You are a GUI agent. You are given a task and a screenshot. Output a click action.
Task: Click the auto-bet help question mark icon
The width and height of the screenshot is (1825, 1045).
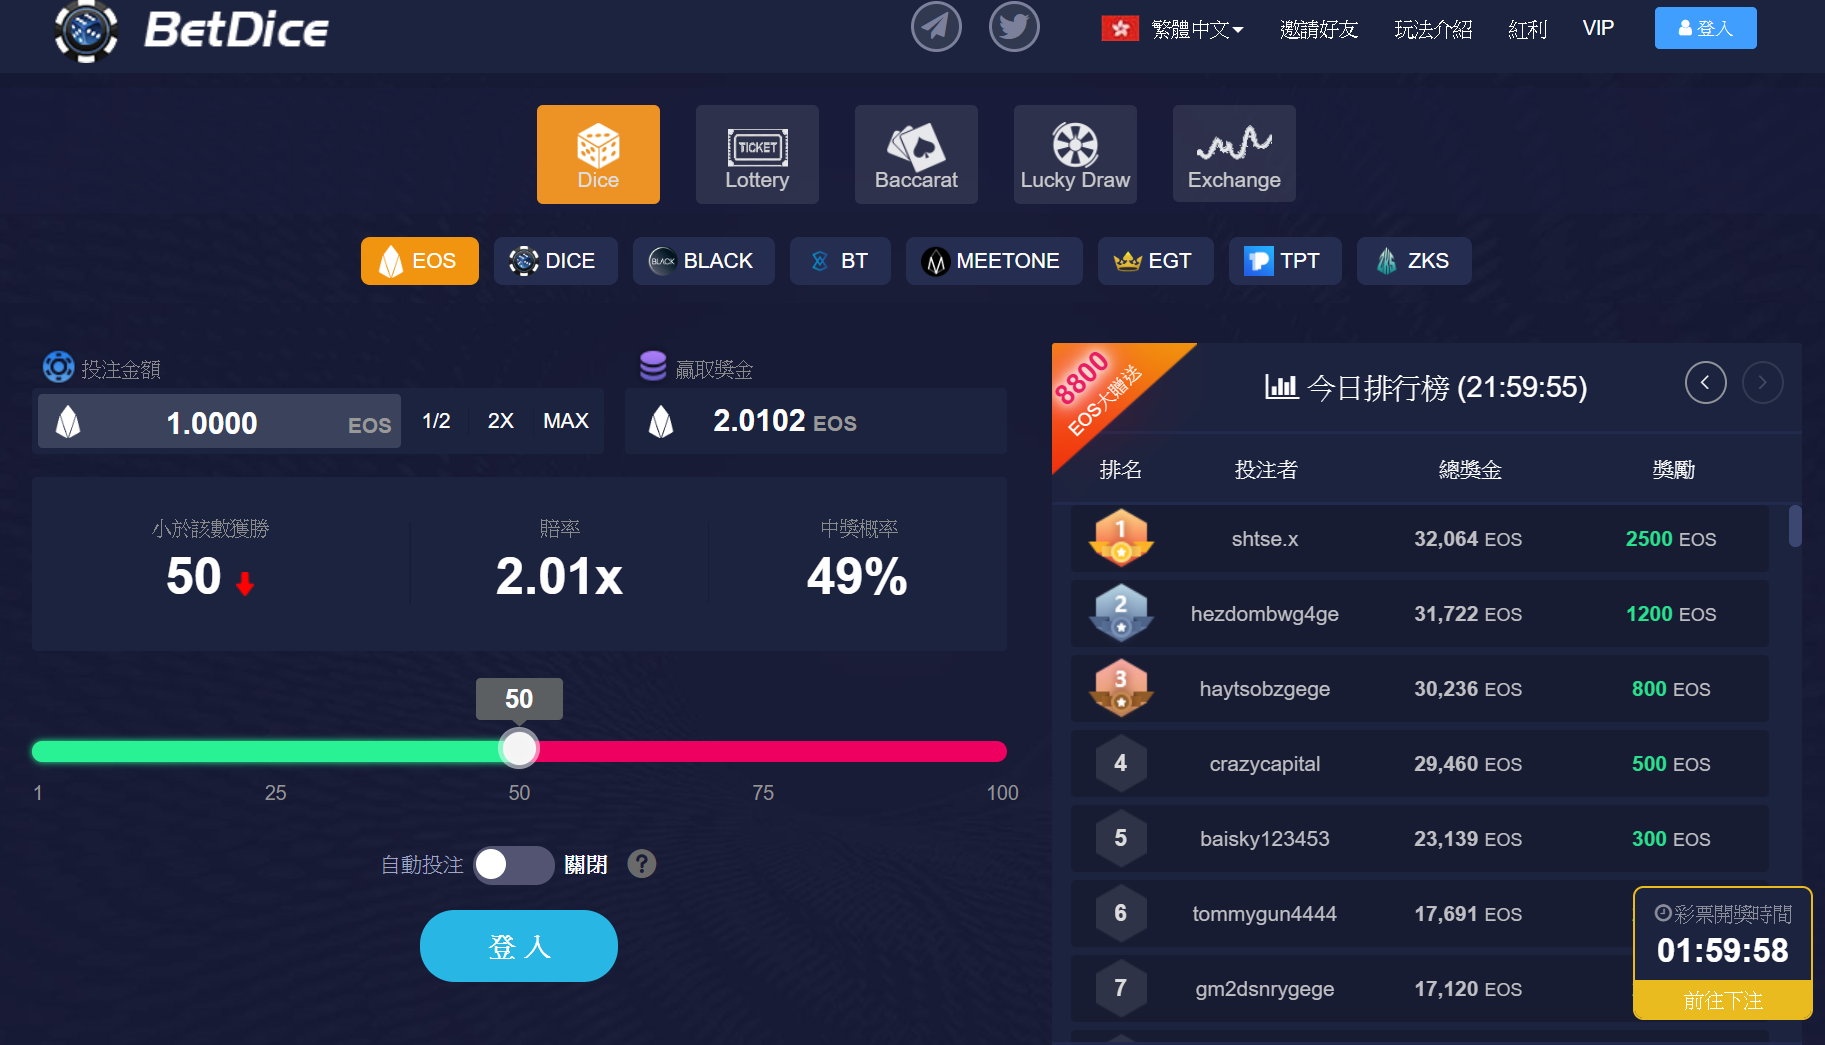(x=642, y=864)
